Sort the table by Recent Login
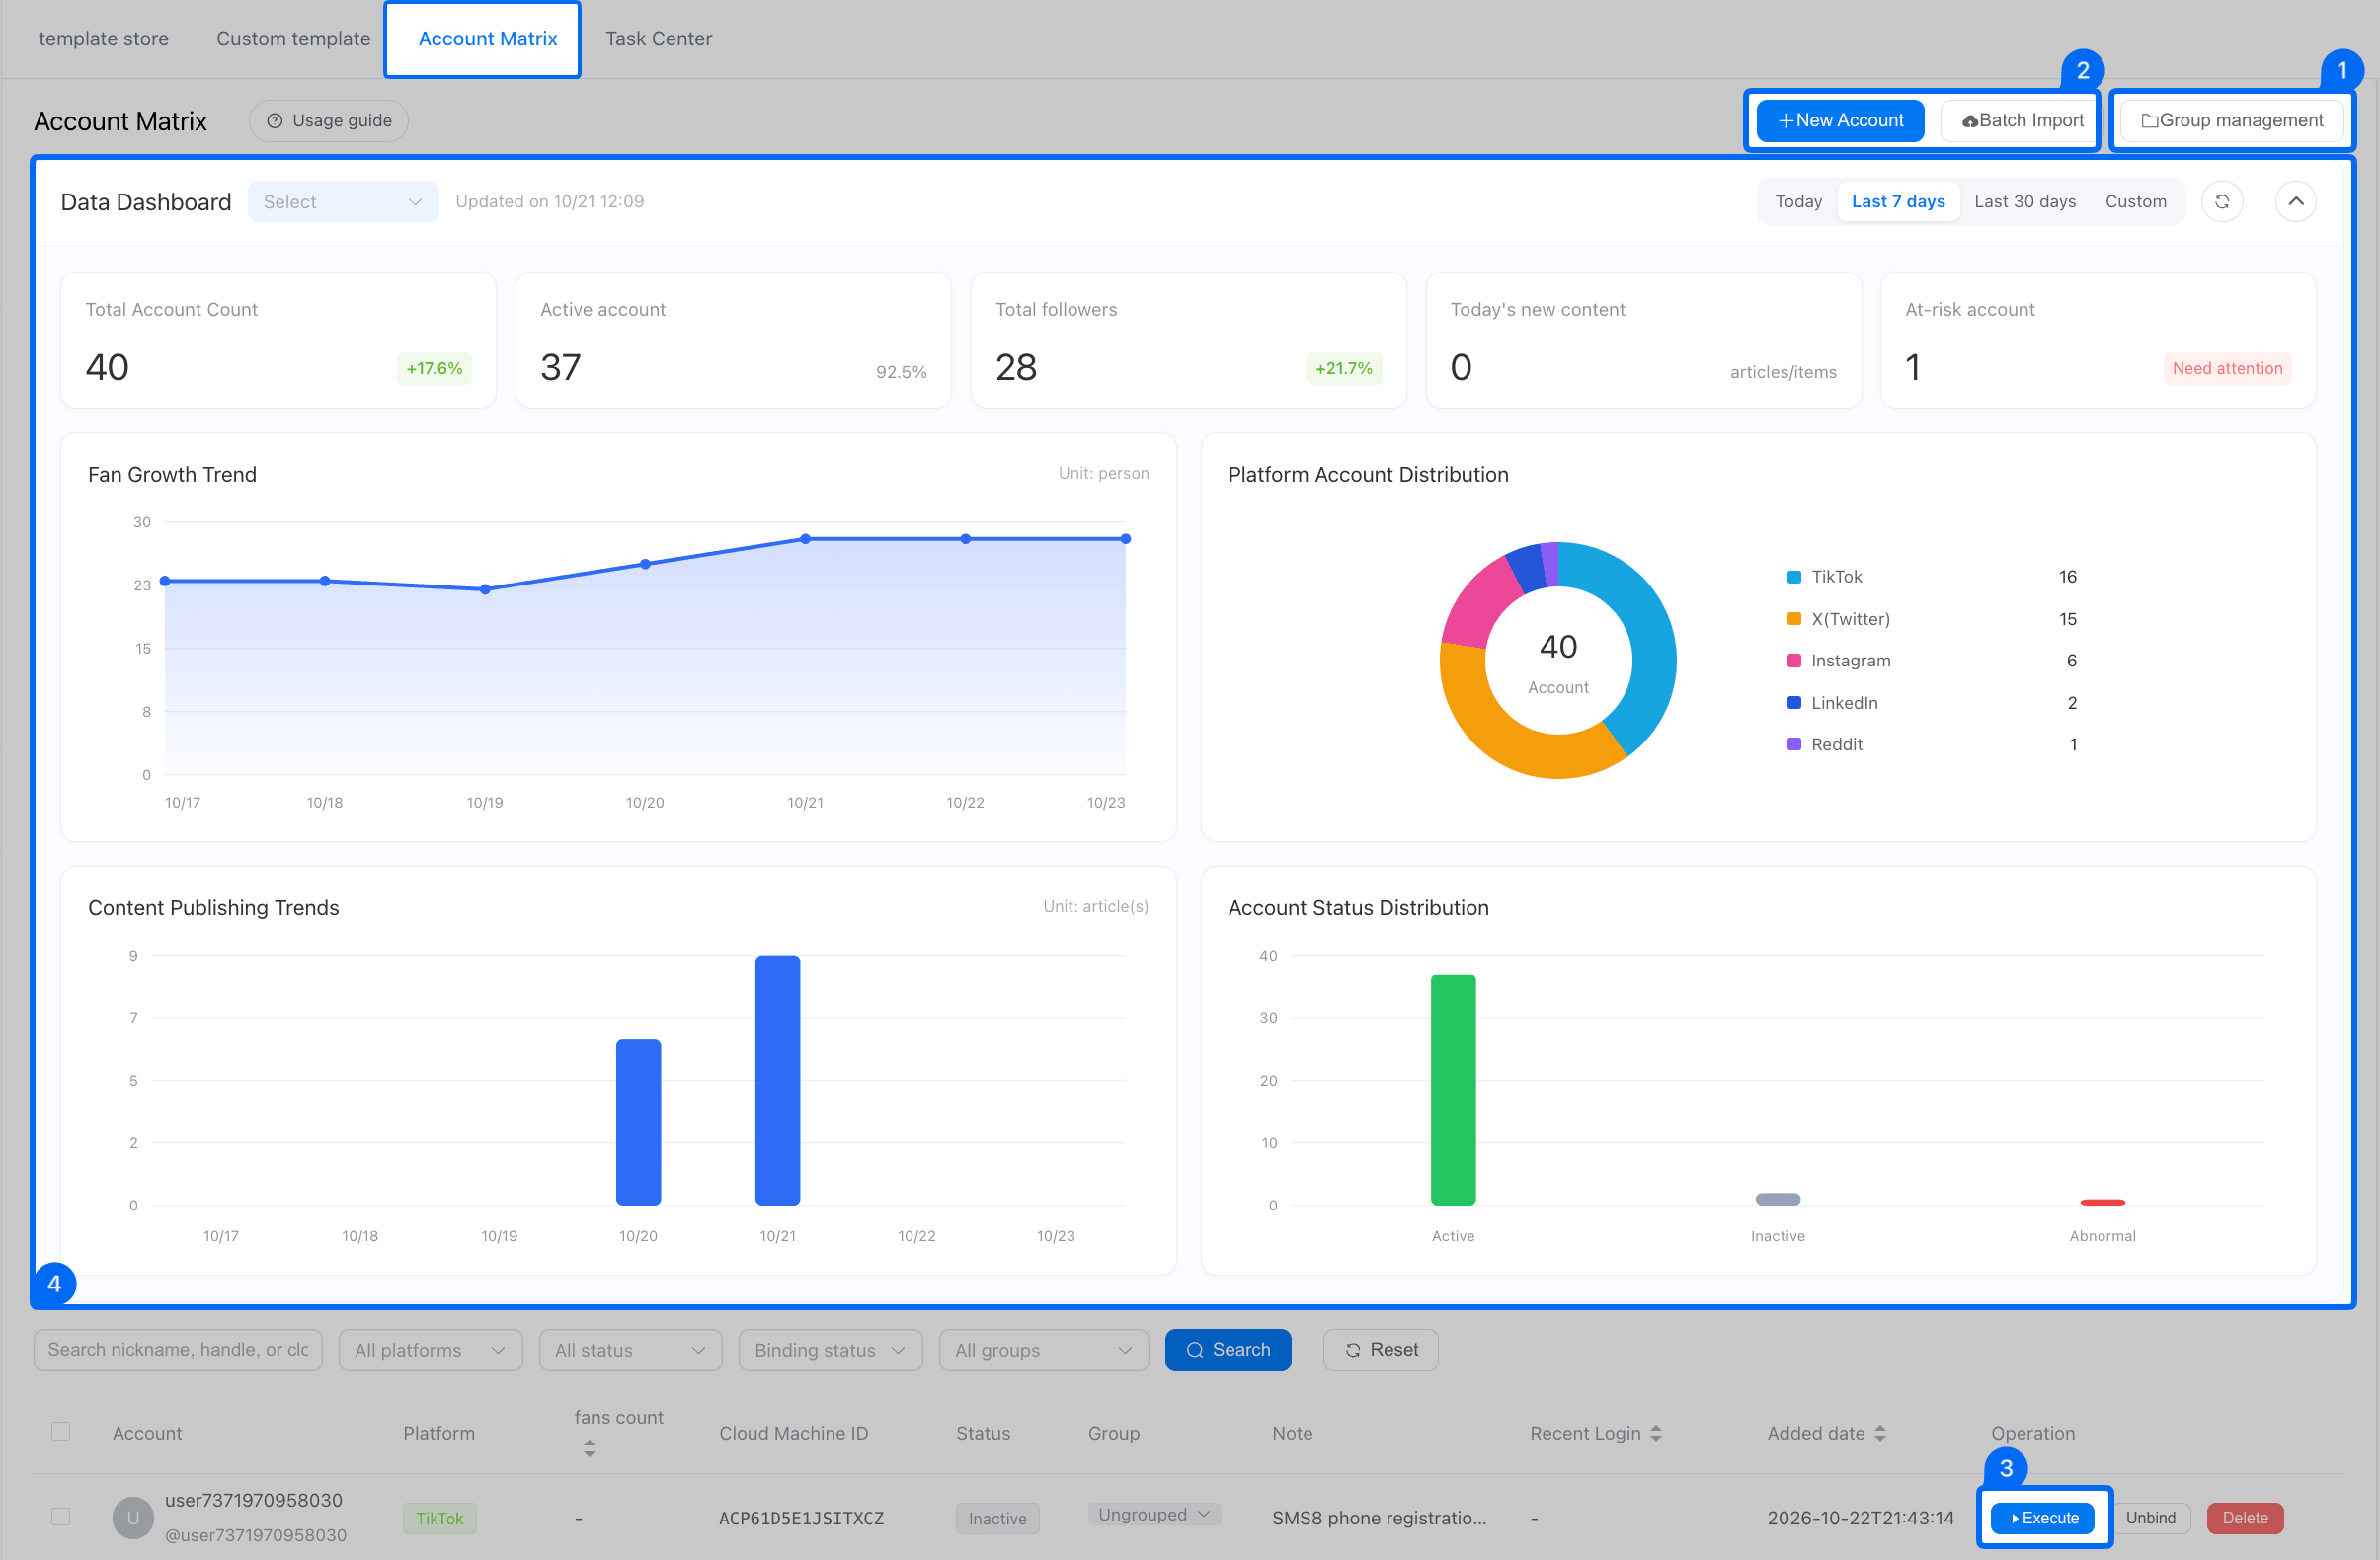2380x1560 pixels. [1656, 1433]
